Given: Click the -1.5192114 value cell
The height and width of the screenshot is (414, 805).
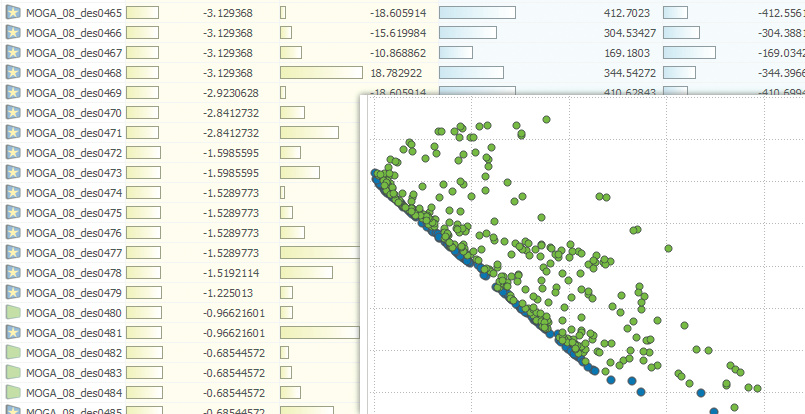Looking at the screenshot, I should (x=231, y=272).
